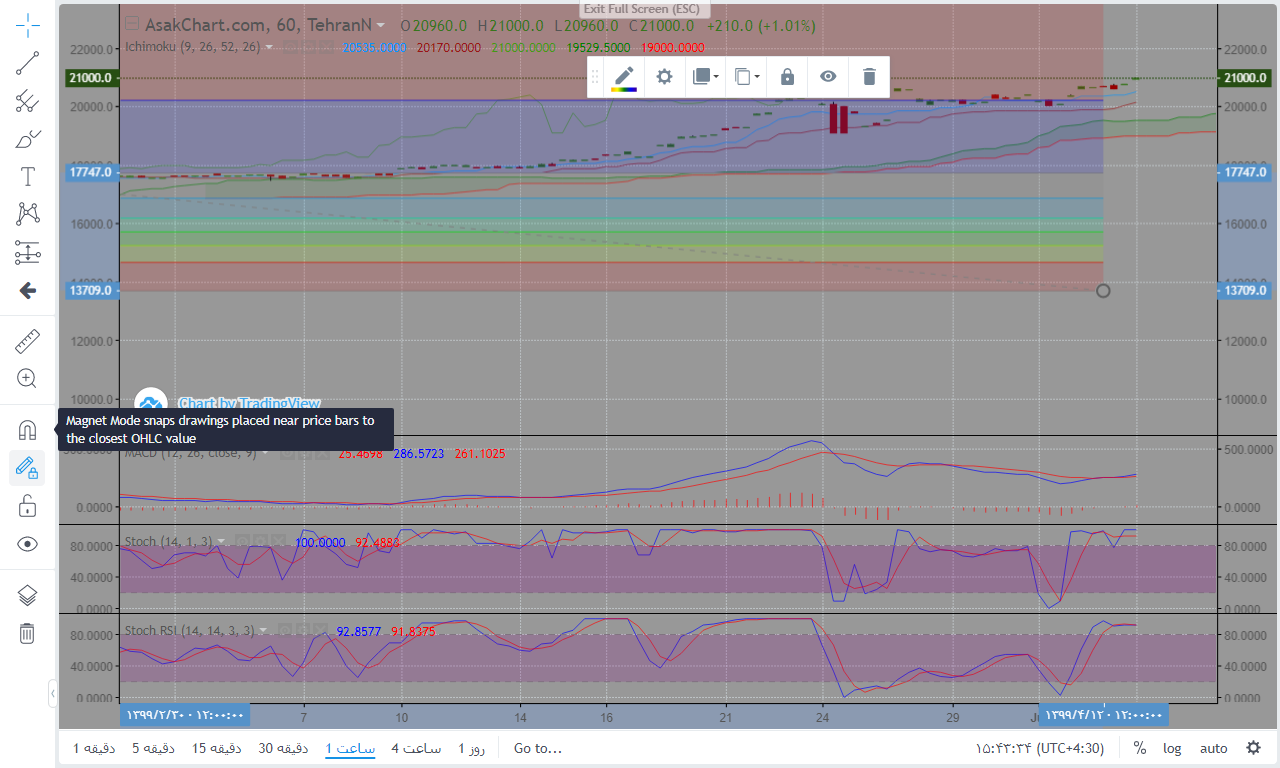The height and width of the screenshot is (768, 1280).
Task: Toggle log scale
Action: (x=1172, y=748)
